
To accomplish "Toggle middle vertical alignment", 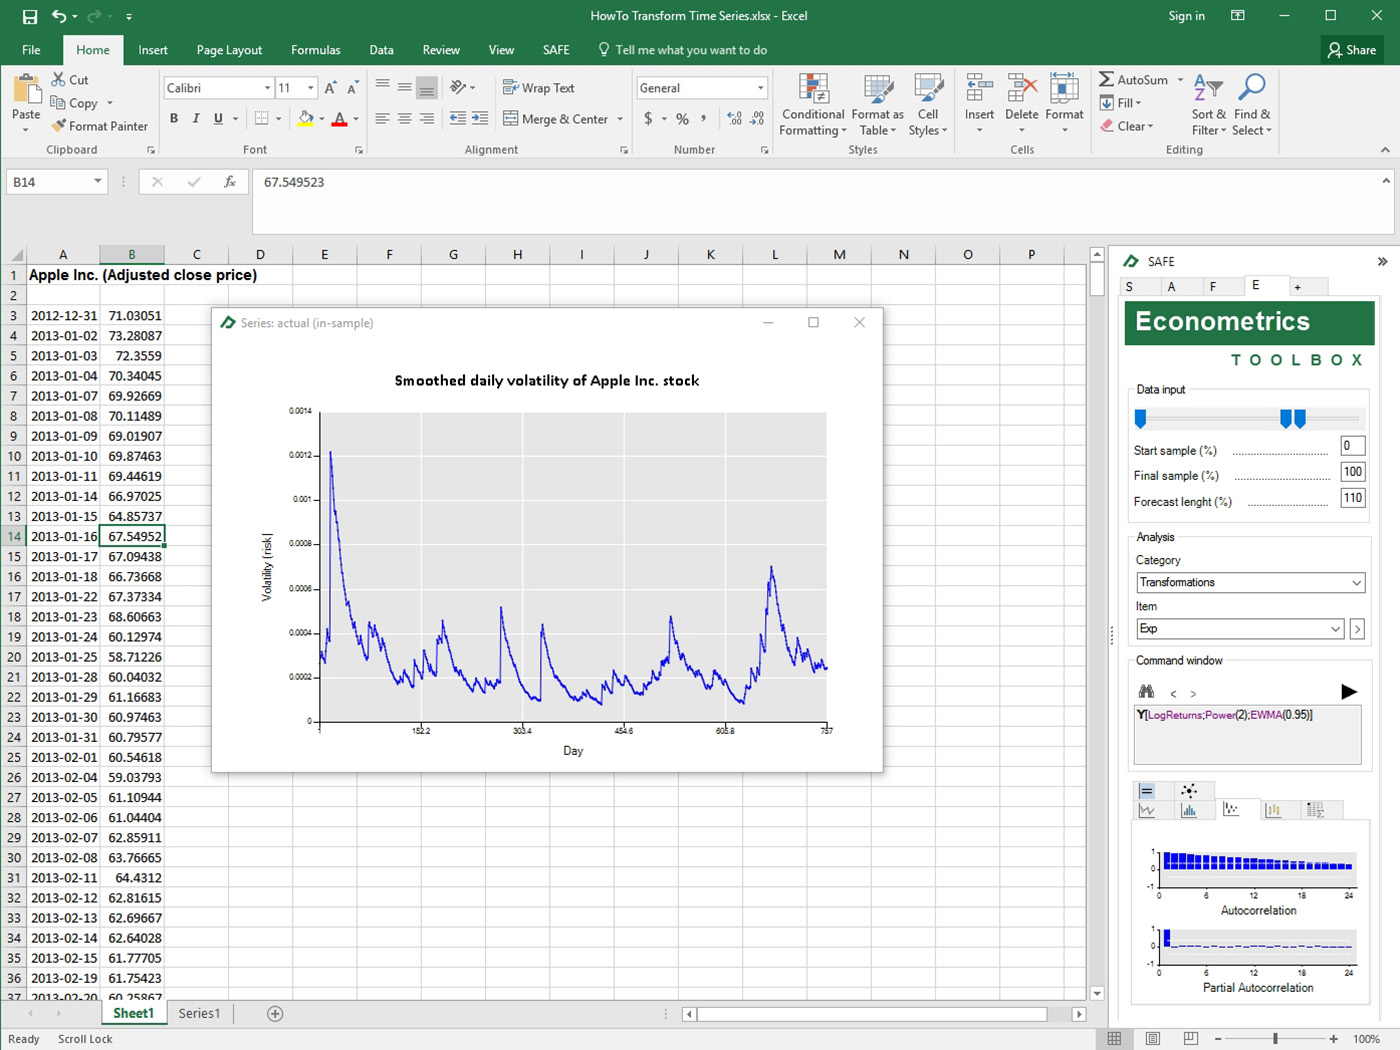I will tap(405, 88).
